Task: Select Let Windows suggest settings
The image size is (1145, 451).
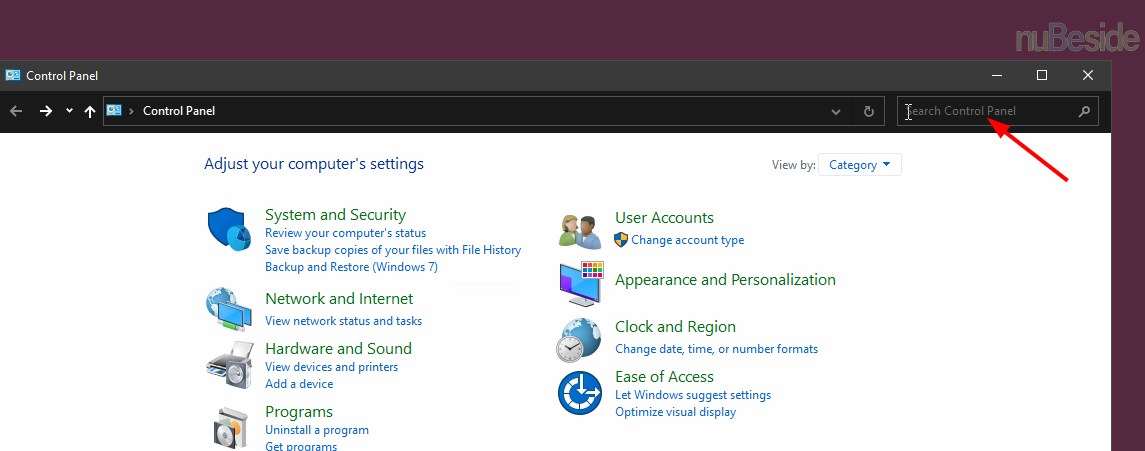Action: pyautogui.click(x=693, y=395)
